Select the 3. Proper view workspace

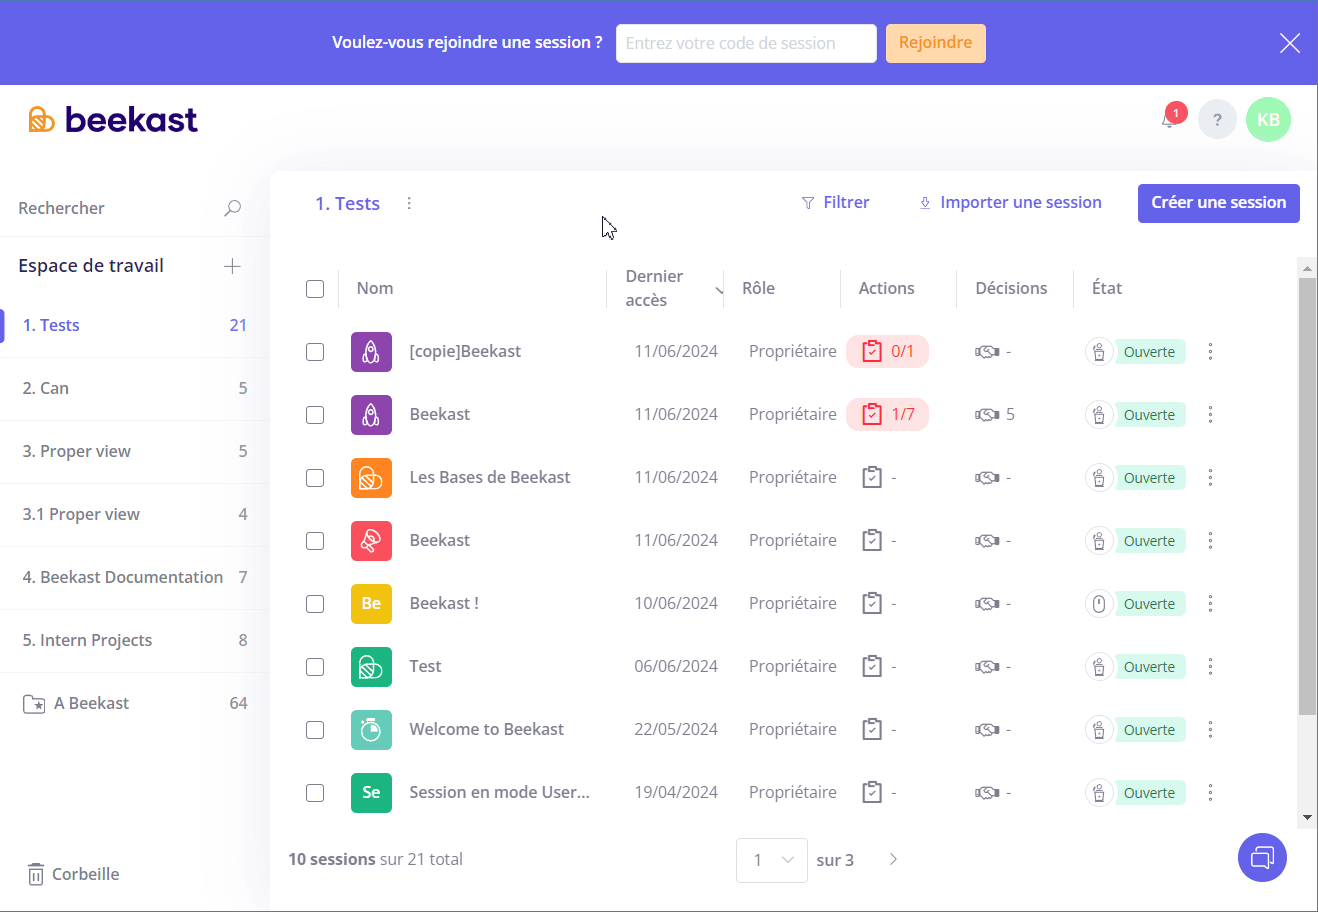coord(135,452)
